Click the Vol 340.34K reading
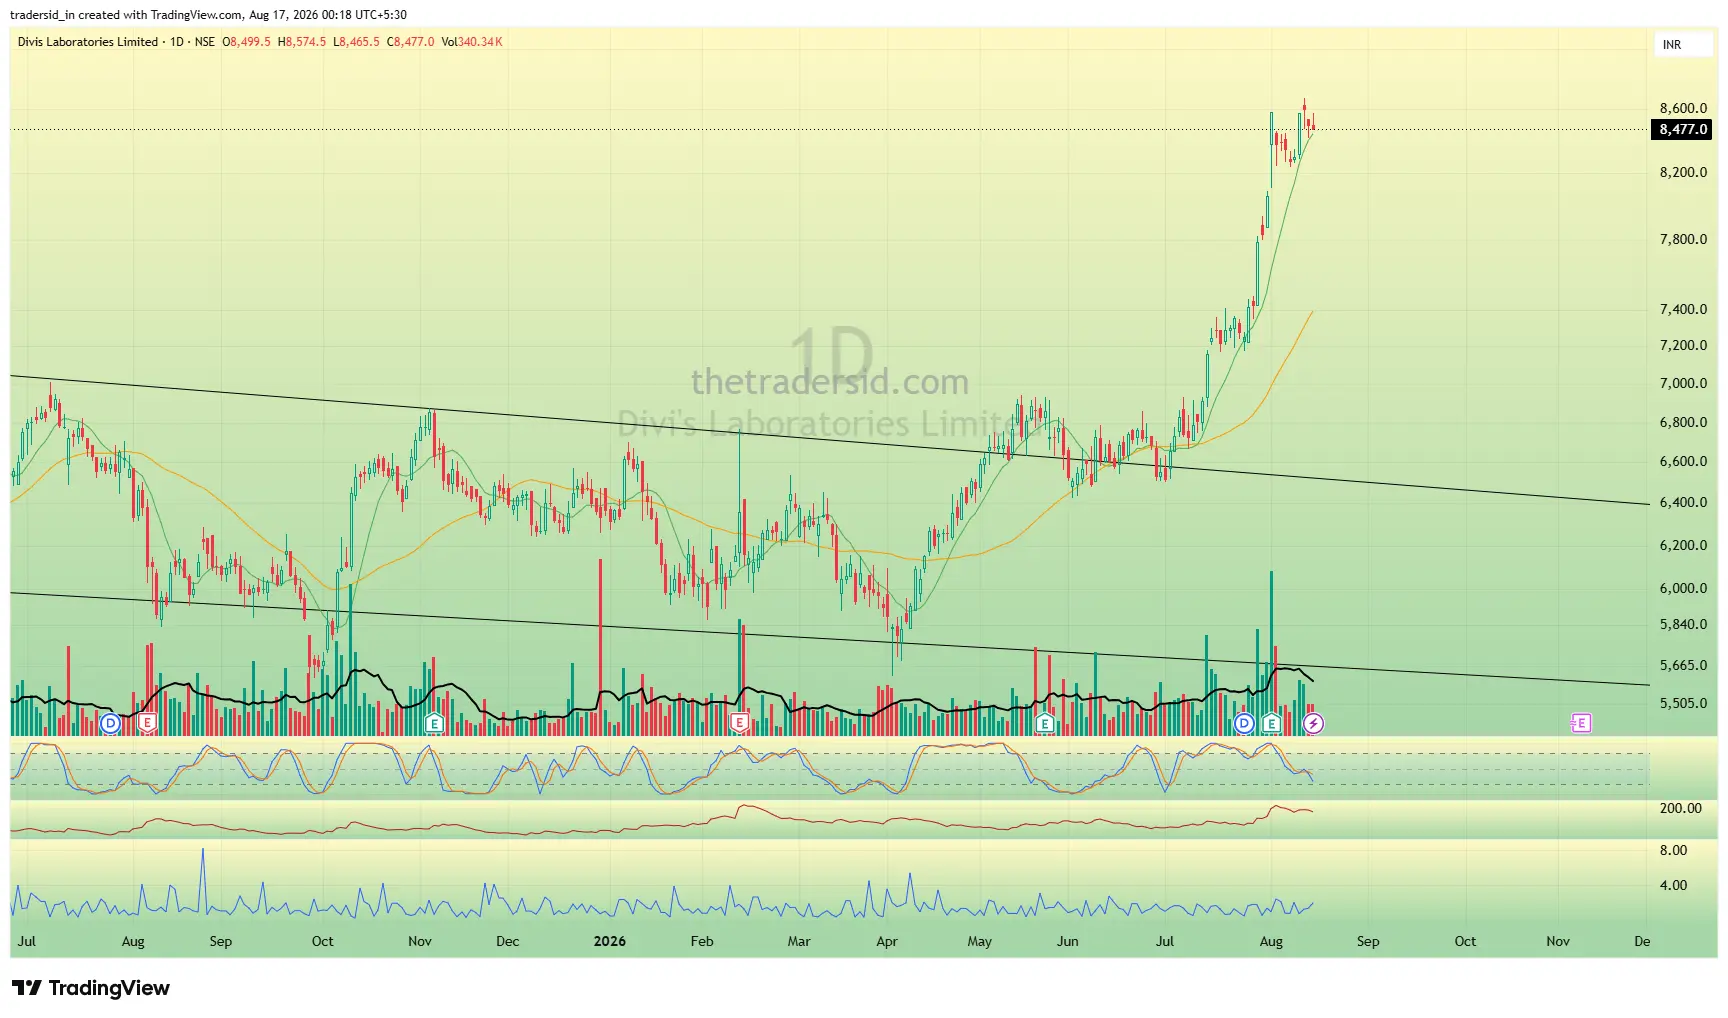 (472, 42)
